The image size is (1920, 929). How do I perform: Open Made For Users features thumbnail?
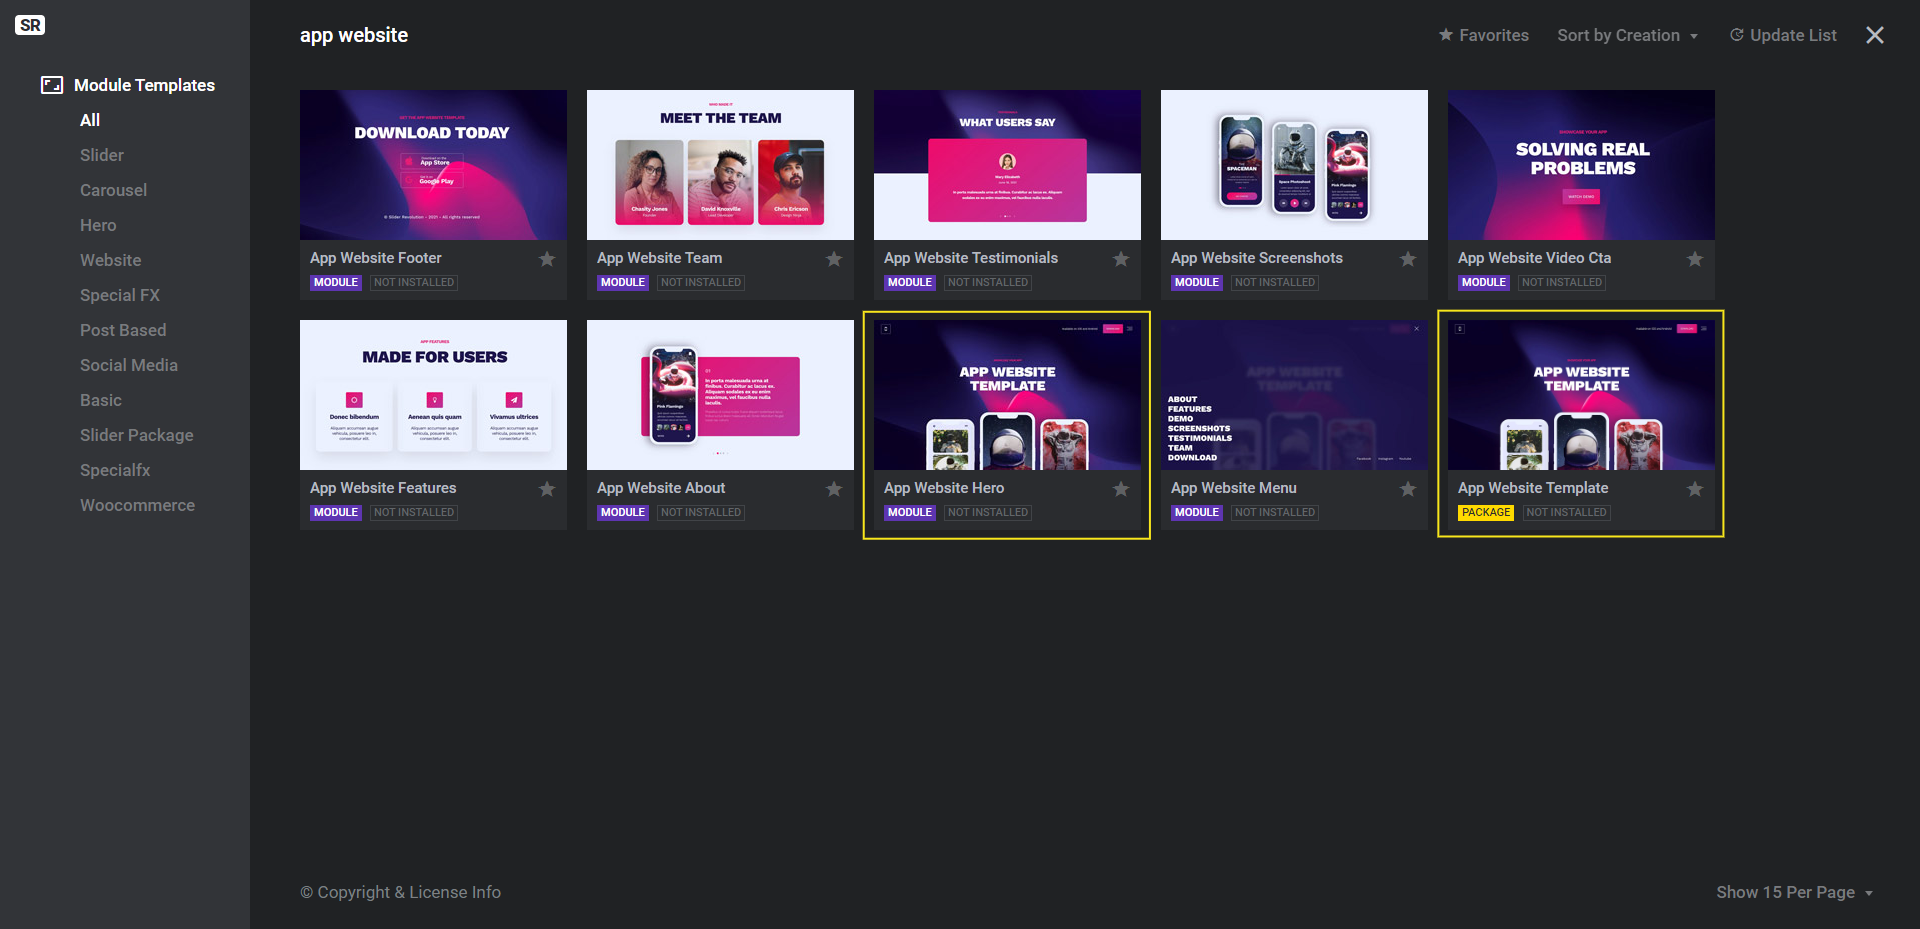[433, 395]
